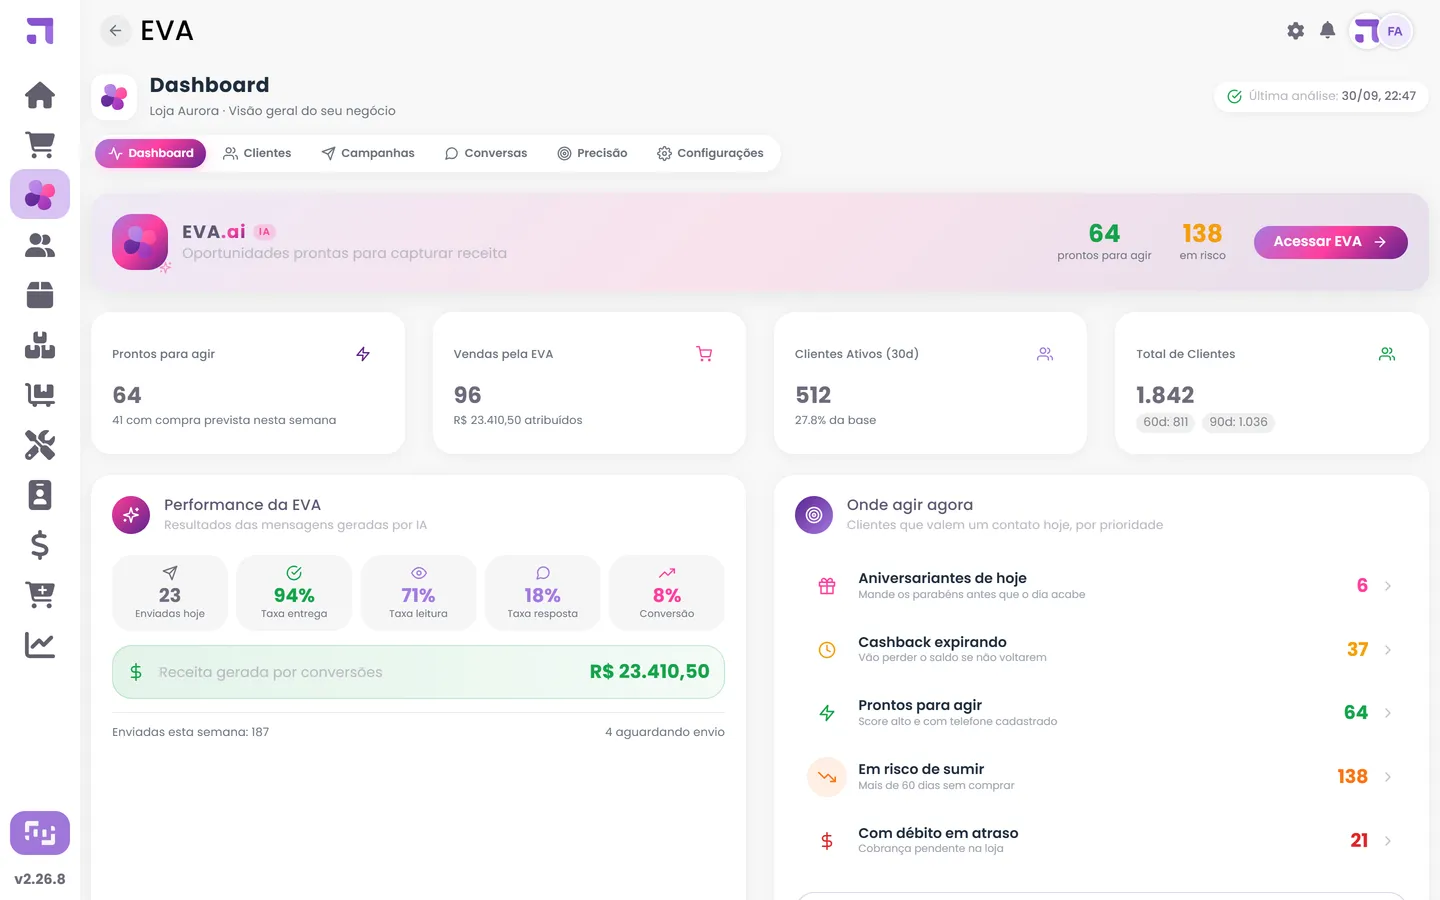
Task: Switch to the Clientes tab
Action: 257,153
